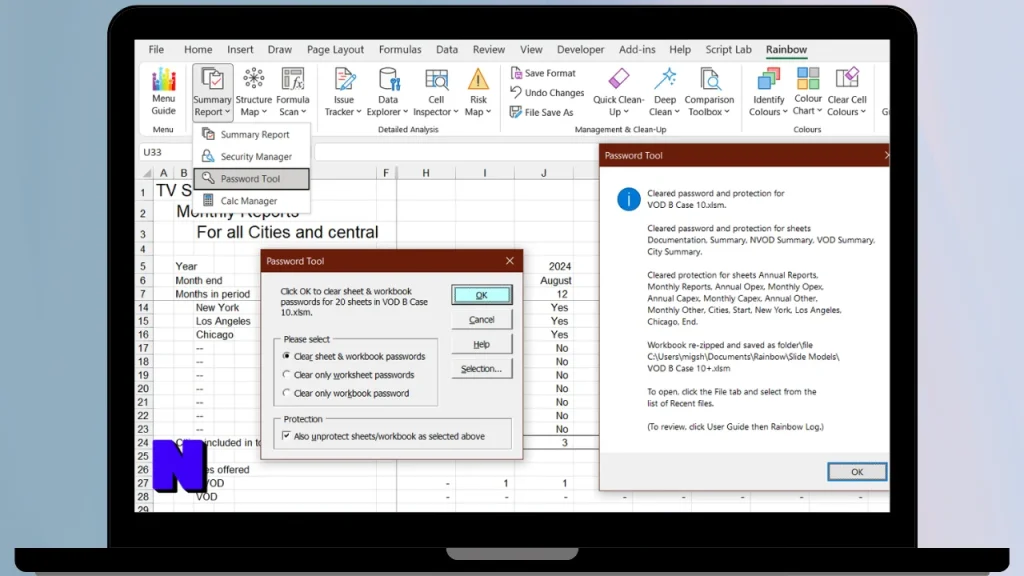Open the File tab
The width and height of the screenshot is (1024, 576).
[x=156, y=50]
